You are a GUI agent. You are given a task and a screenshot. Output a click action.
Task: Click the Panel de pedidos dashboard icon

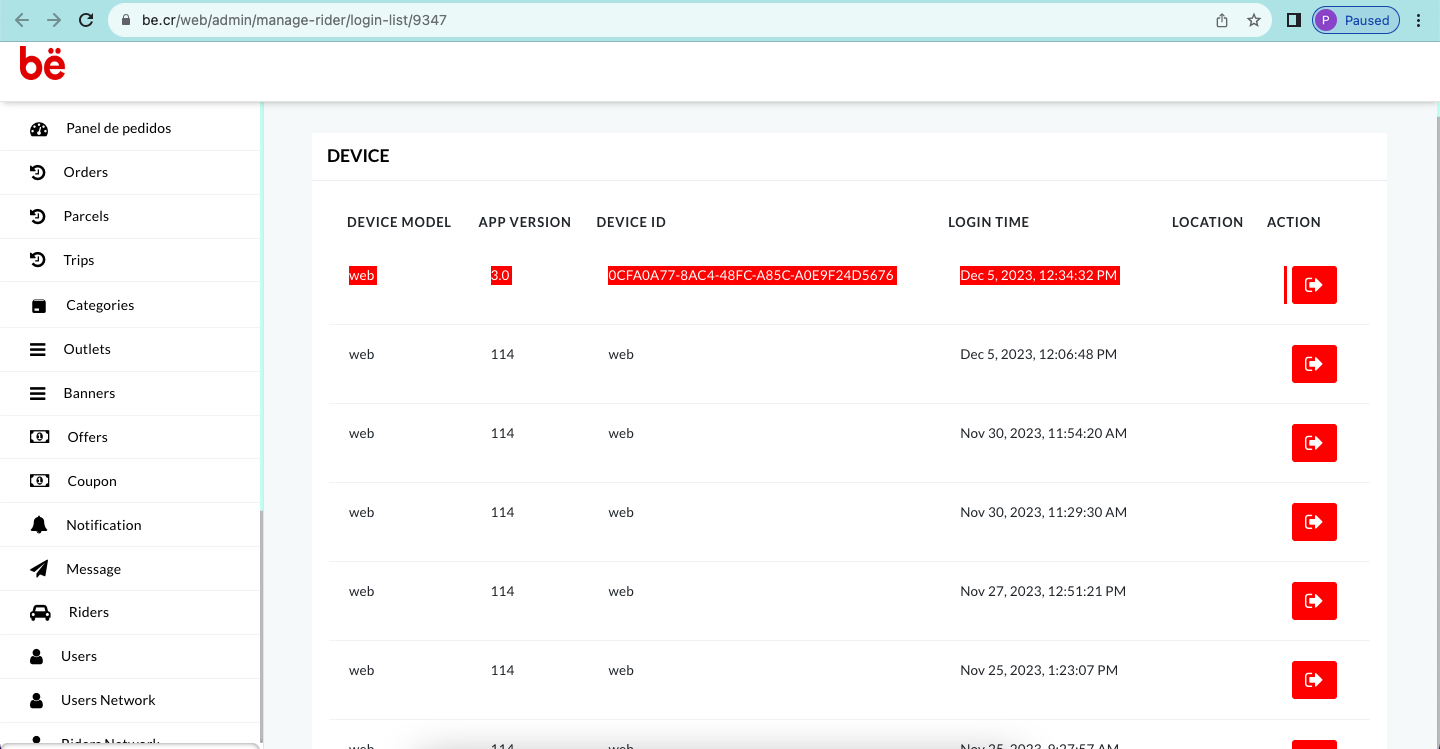tap(39, 129)
